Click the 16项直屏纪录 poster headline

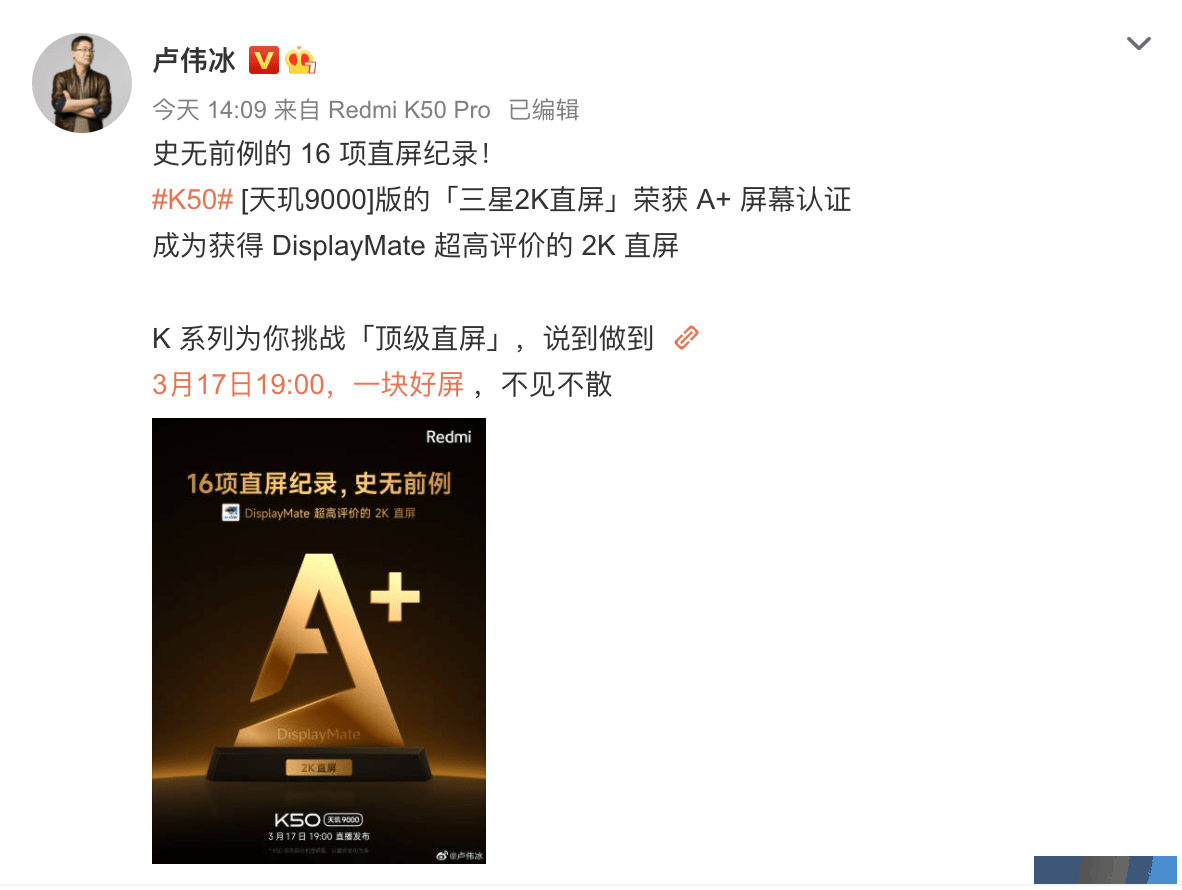coord(319,483)
